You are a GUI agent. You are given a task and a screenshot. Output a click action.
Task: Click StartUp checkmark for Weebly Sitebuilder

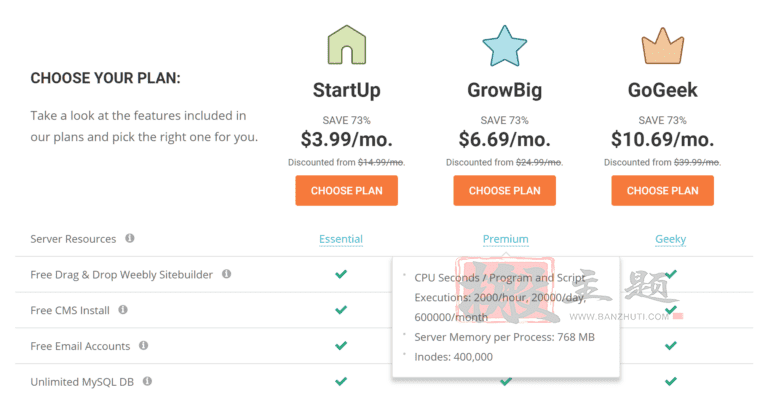(x=341, y=274)
